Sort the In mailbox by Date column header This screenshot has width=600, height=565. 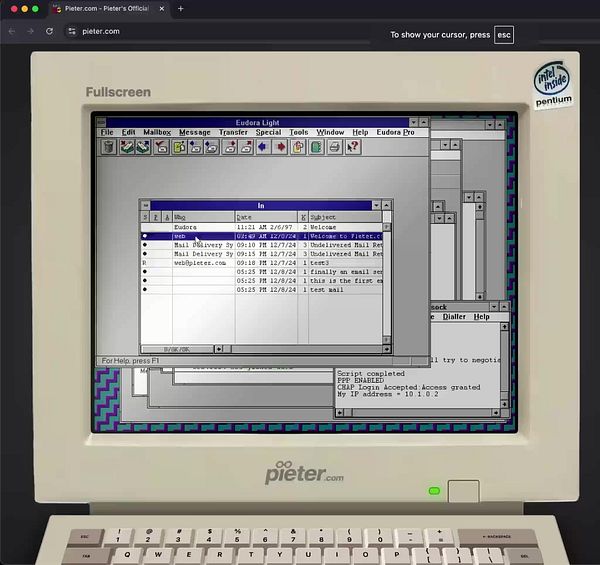pyautogui.click(x=266, y=217)
